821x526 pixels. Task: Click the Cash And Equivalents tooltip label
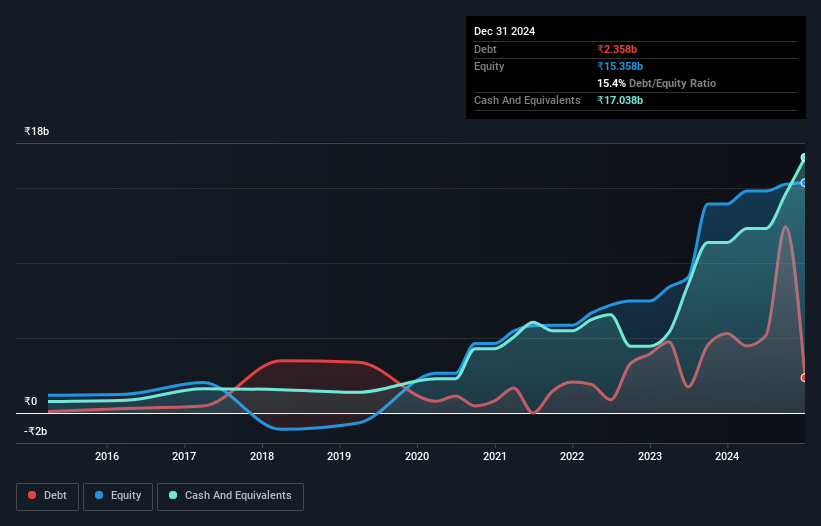coord(527,100)
